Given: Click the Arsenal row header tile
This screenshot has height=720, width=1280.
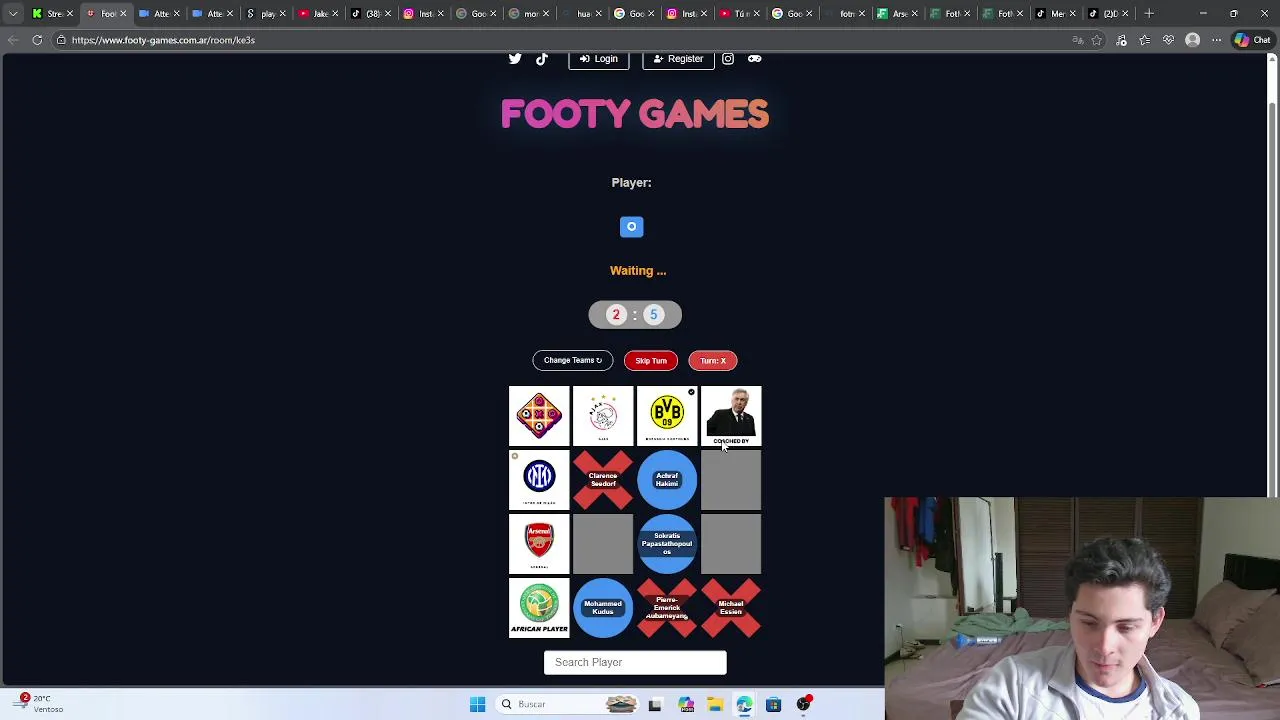Looking at the screenshot, I should (539, 544).
